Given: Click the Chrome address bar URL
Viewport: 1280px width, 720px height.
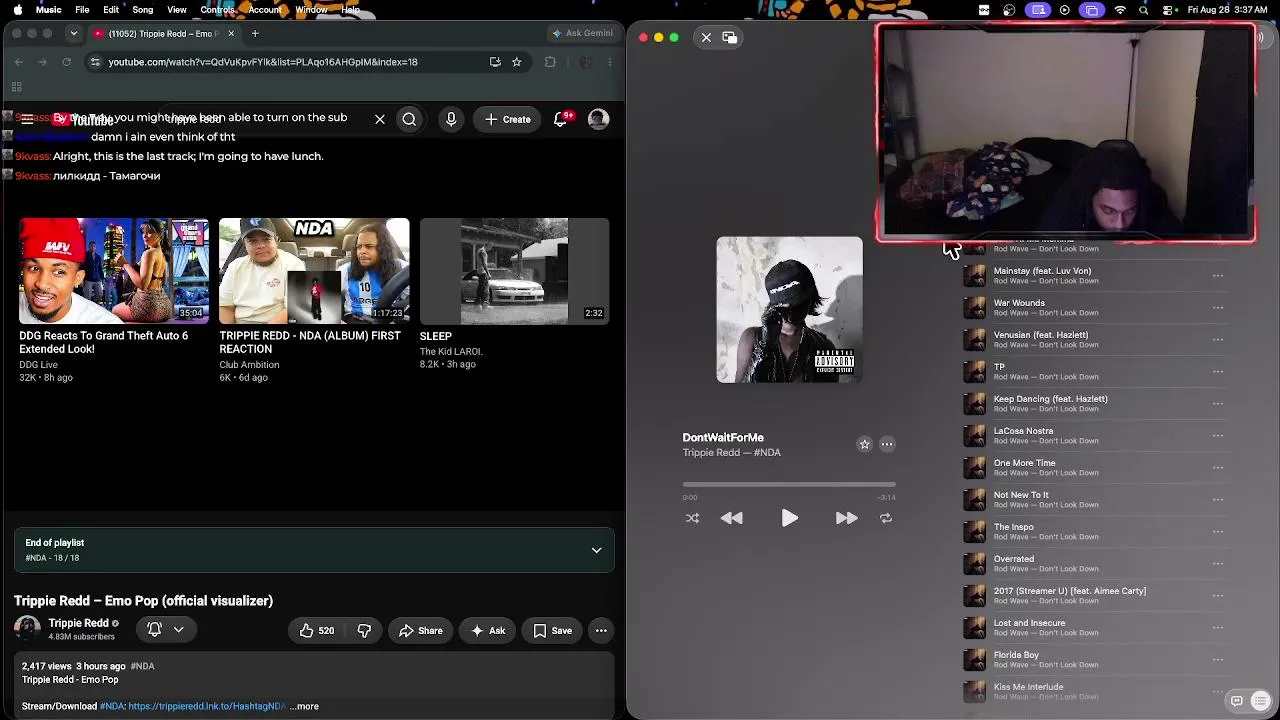Looking at the screenshot, I should (263, 62).
